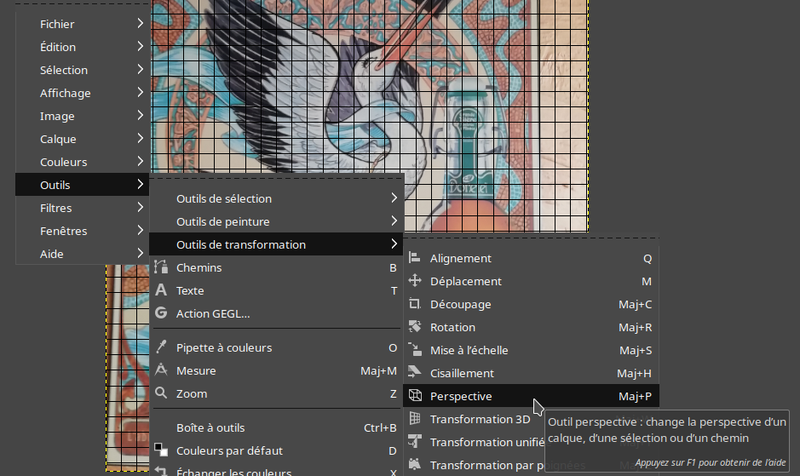Pick the Rotation tool icon
Screen dimensions: 800x476
pos(415,327)
